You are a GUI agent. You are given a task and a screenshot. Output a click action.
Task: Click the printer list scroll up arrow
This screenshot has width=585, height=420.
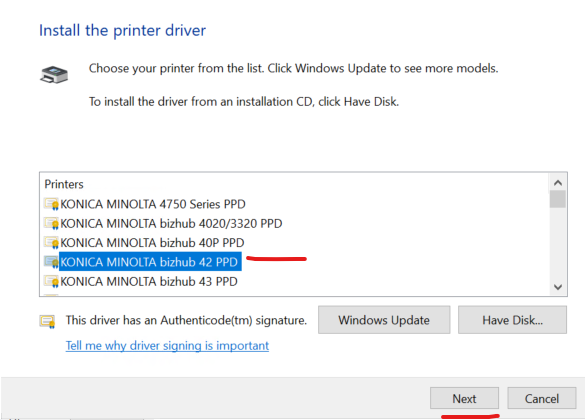[x=558, y=183]
